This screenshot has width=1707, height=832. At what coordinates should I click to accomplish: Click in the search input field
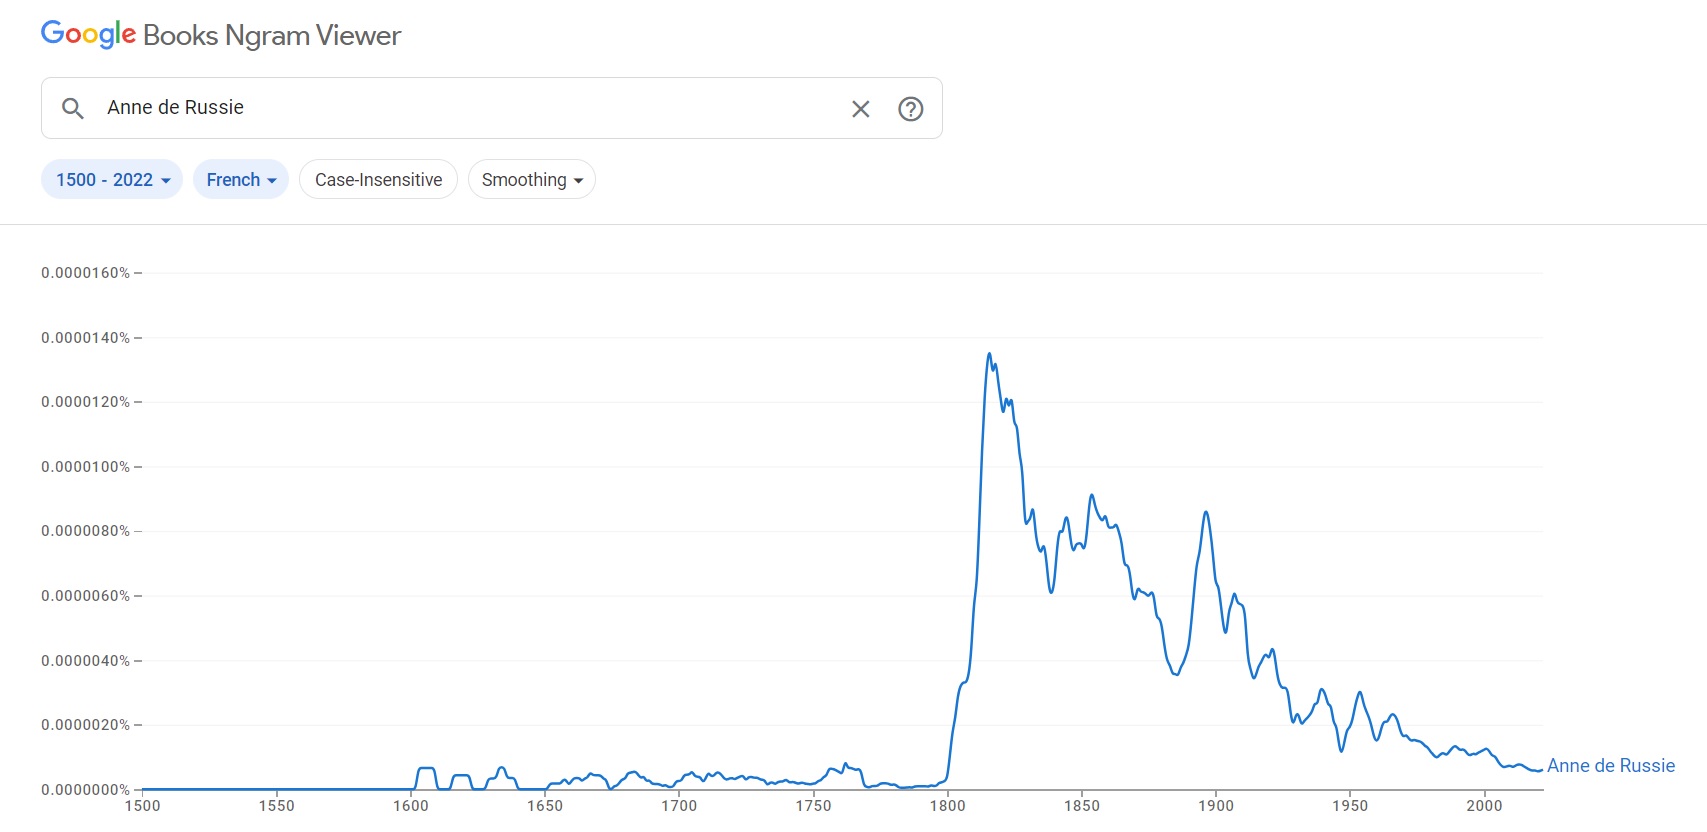470,108
